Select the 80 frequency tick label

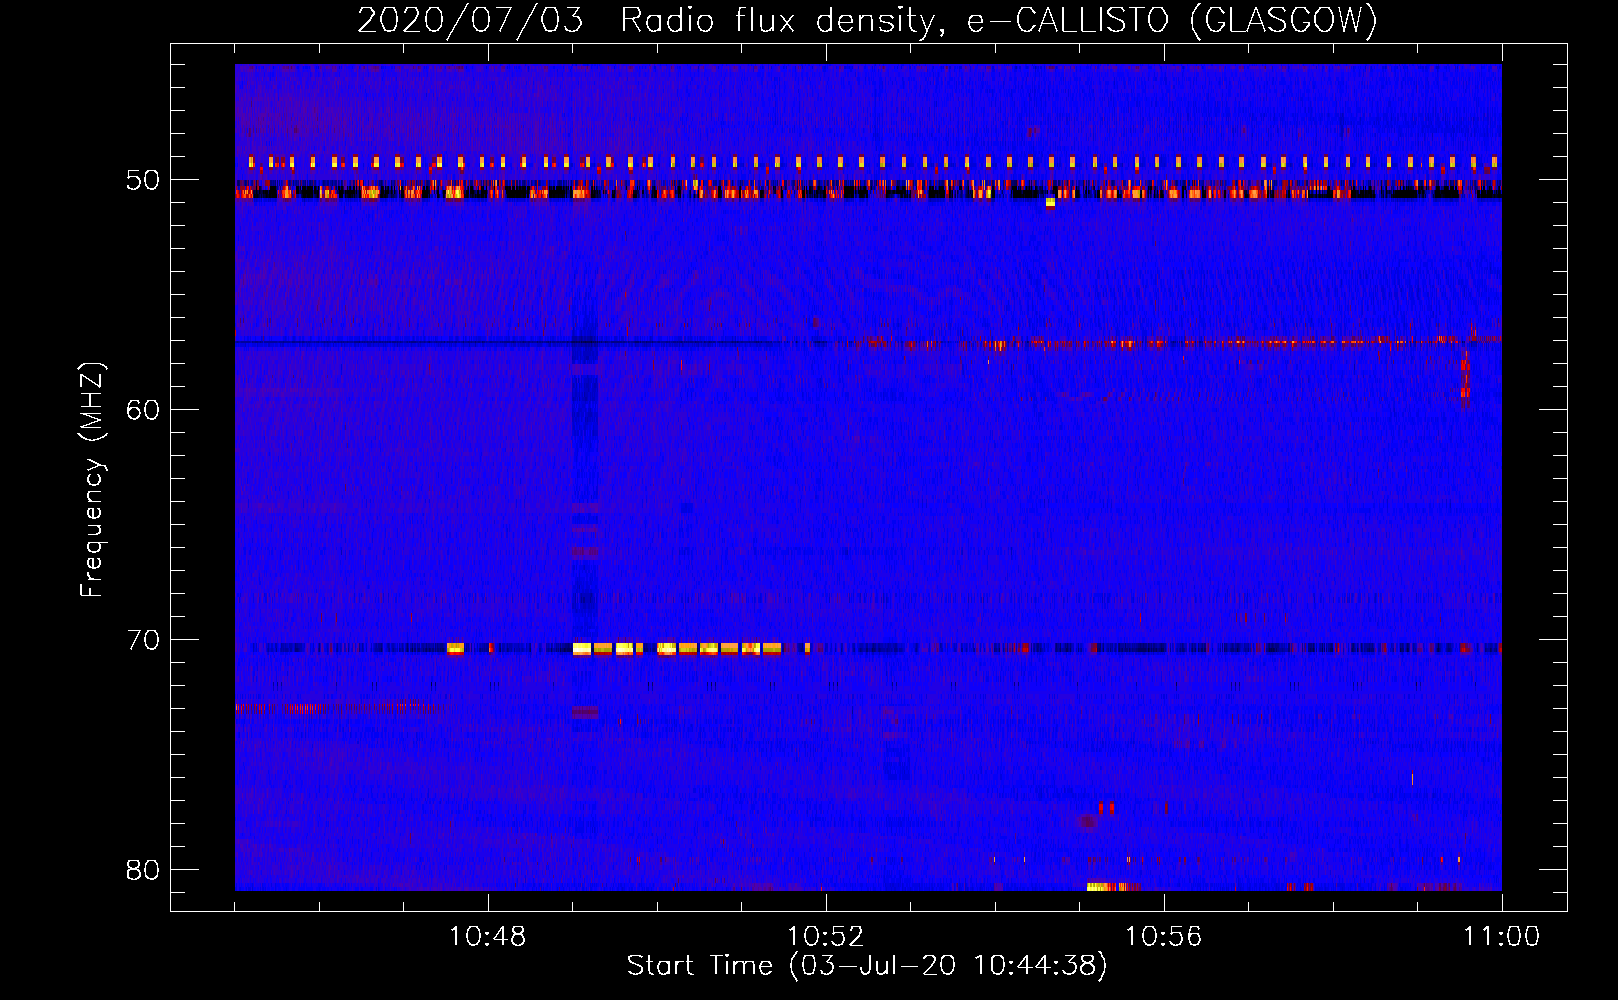tap(143, 870)
